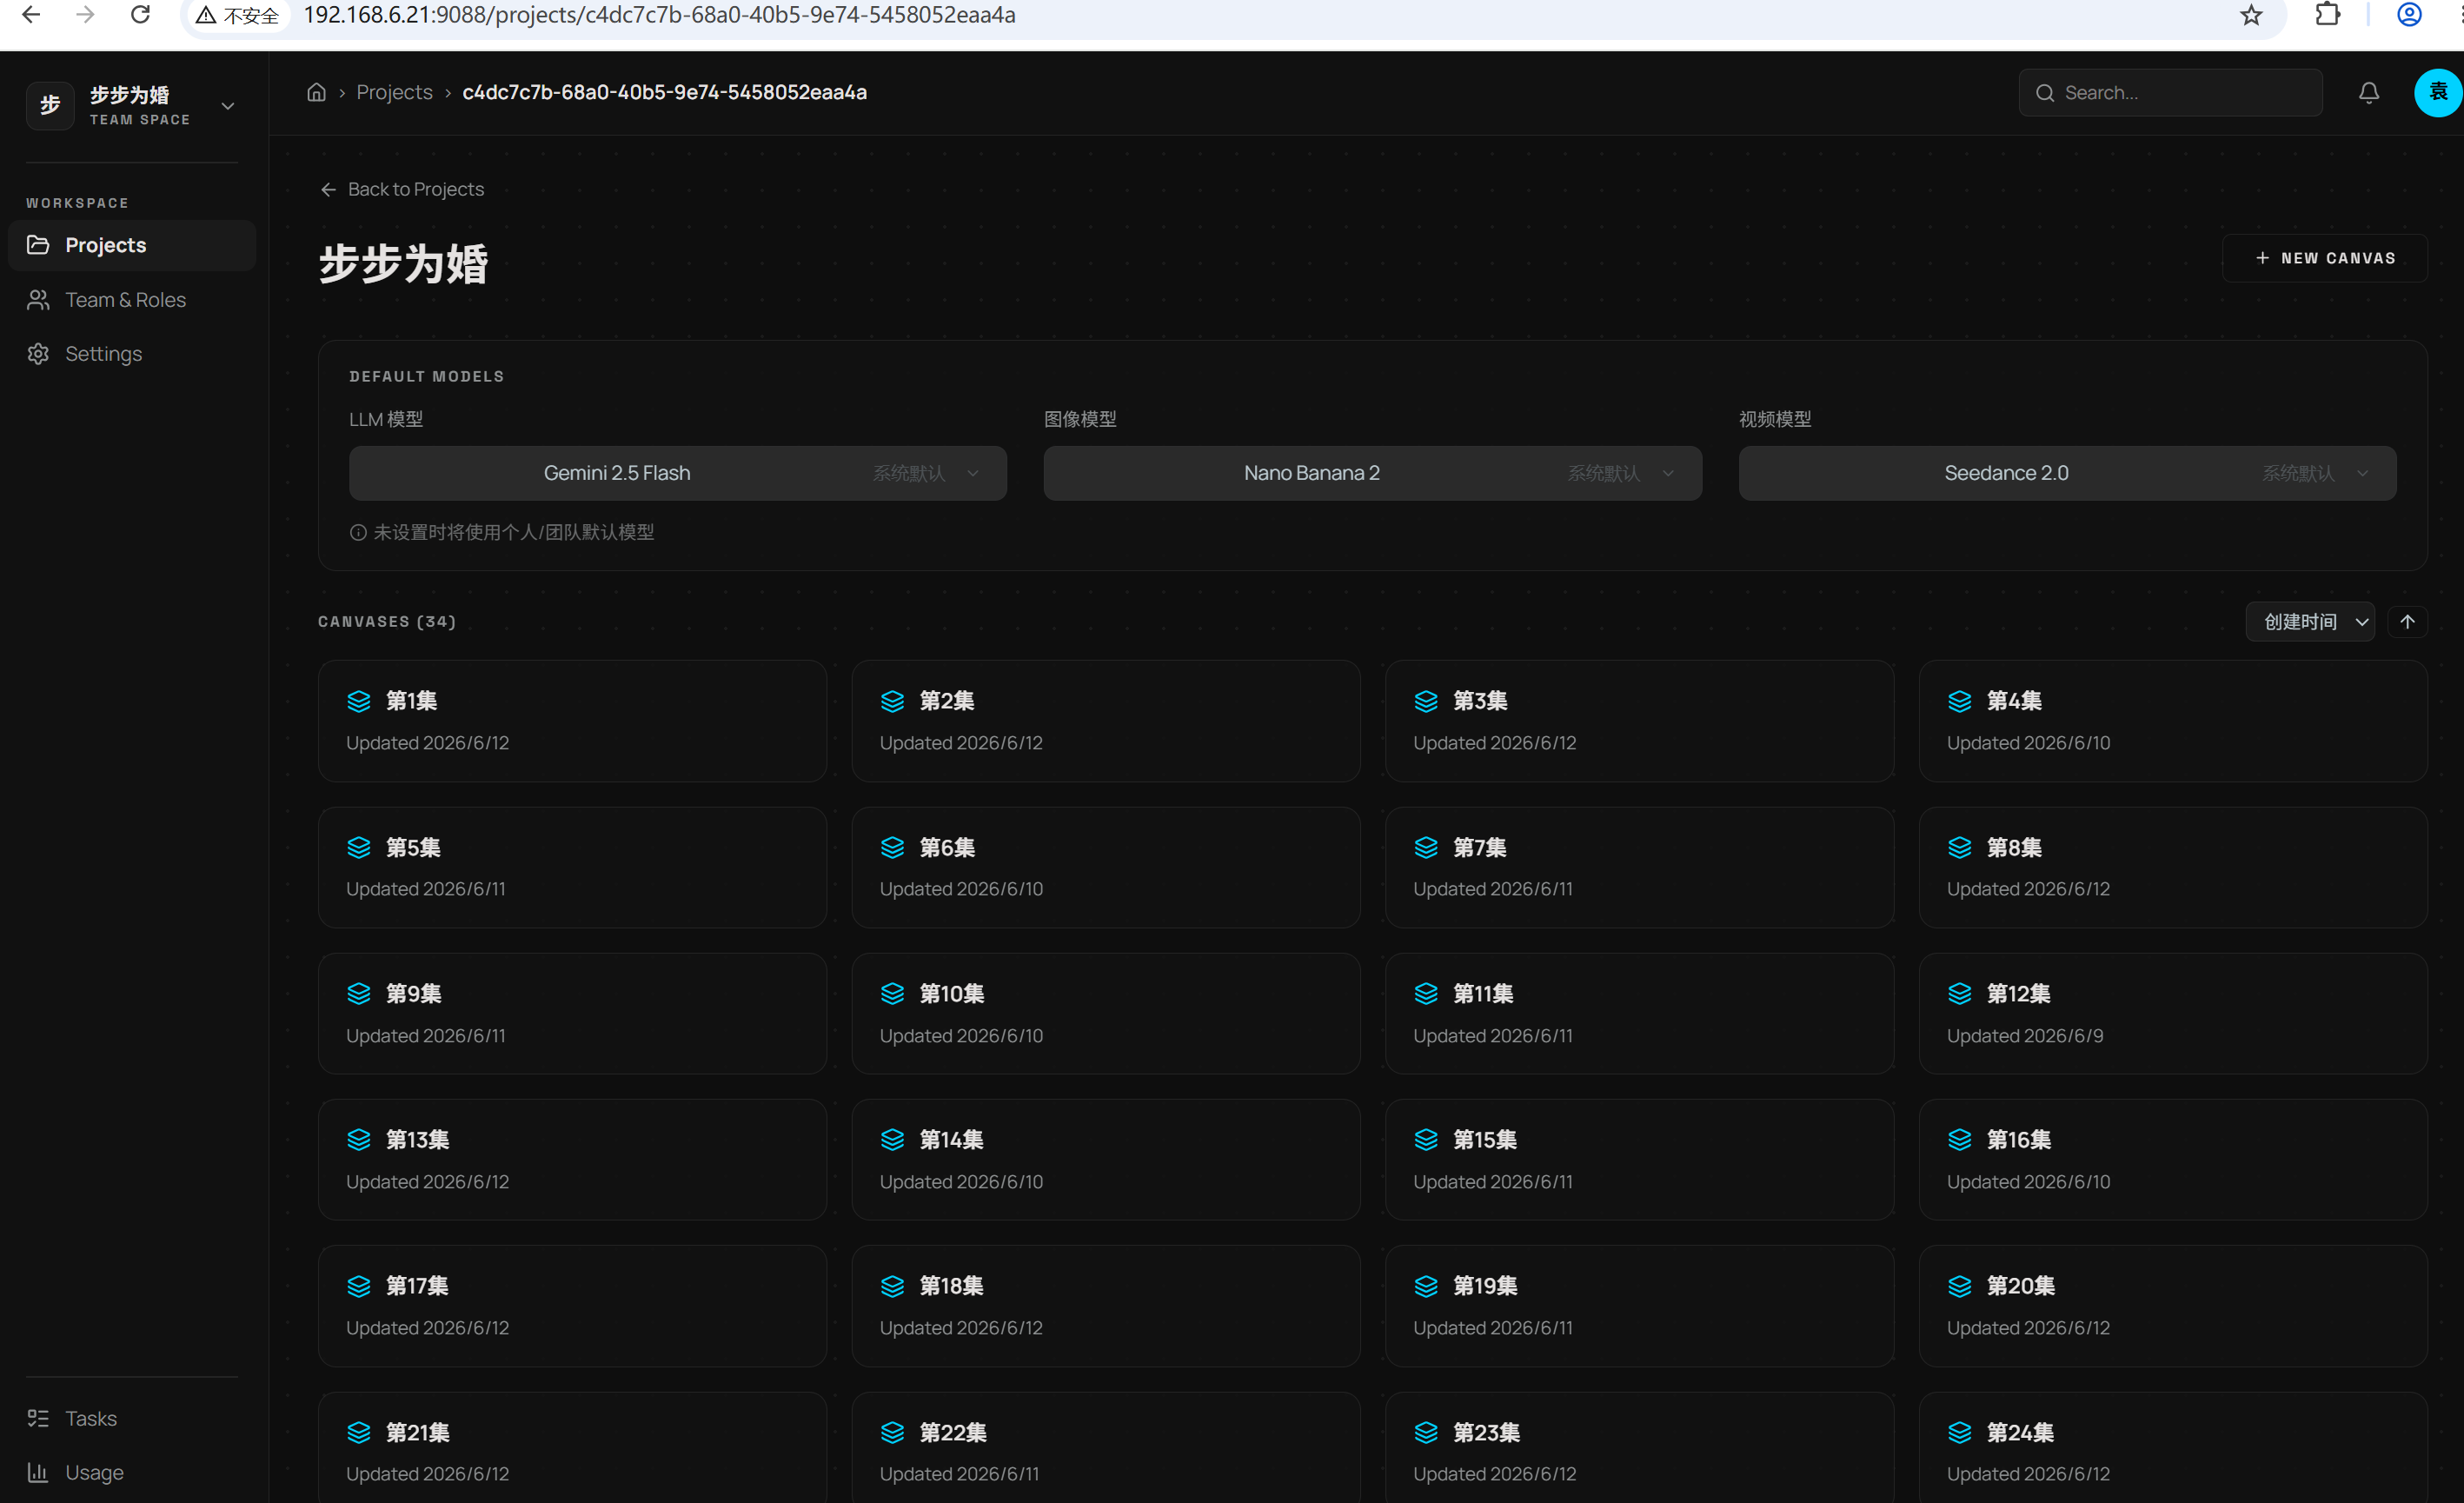The width and height of the screenshot is (2464, 1503).
Task: Click the layers icon of 第17集
Action: pos(359,1286)
